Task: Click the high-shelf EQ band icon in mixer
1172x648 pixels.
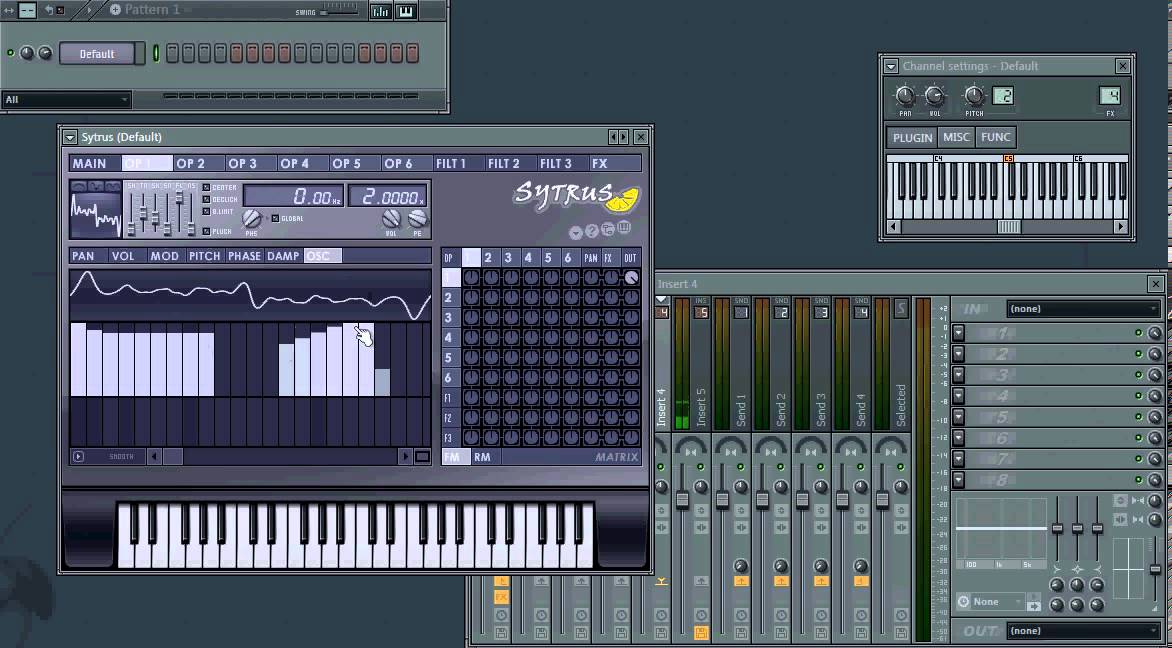Action: (x=1097, y=569)
